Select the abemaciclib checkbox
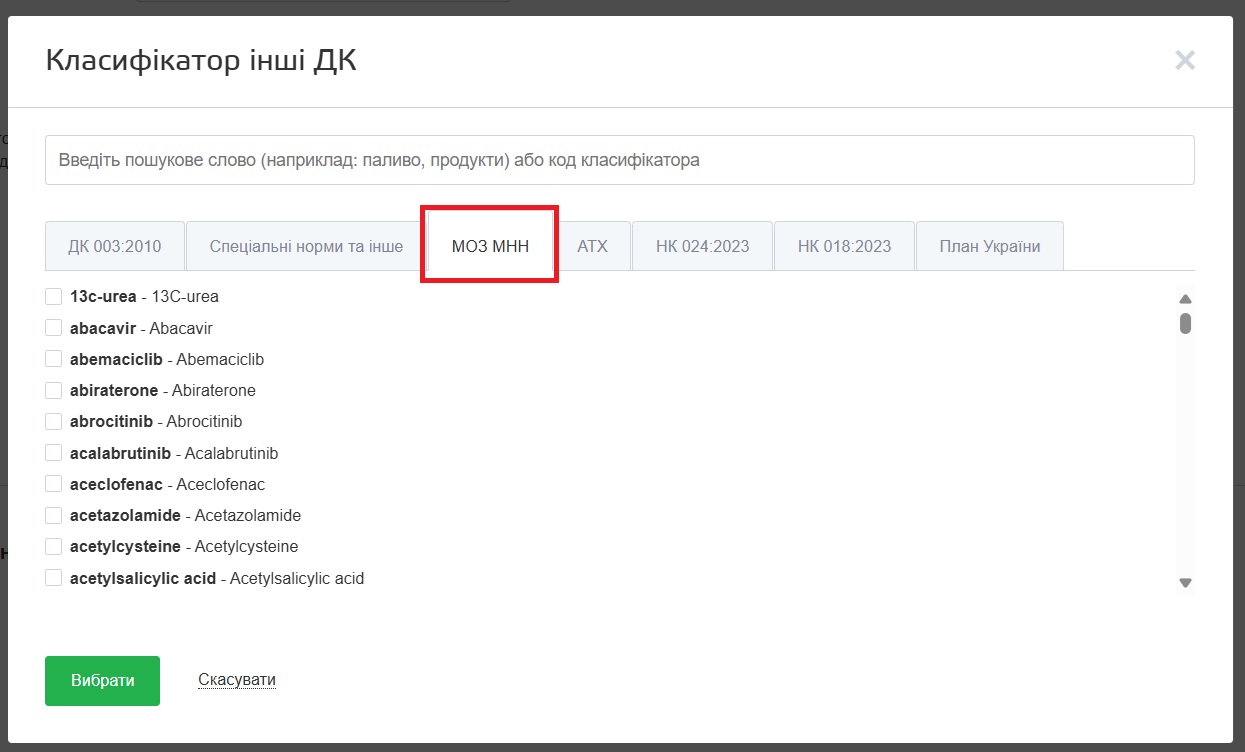The image size is (1245, 752). coord(54,359)
